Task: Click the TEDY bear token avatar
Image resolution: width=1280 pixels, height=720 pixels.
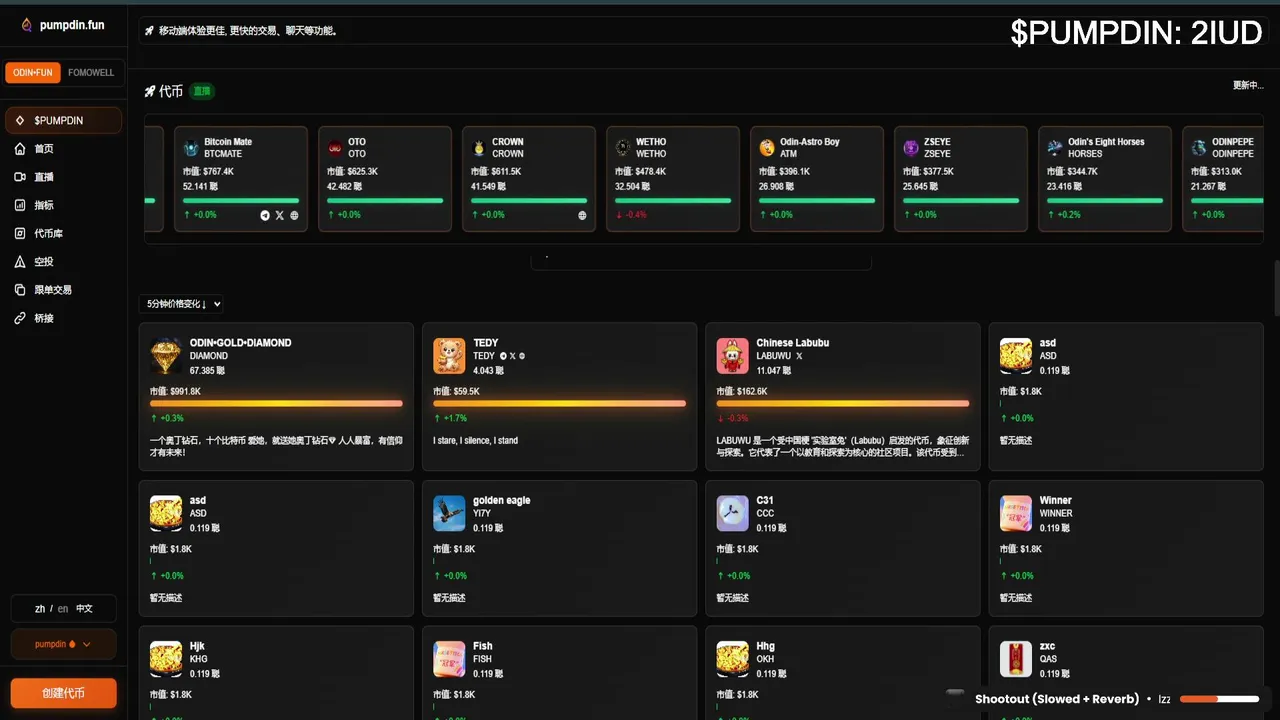Action: (449, 356)
